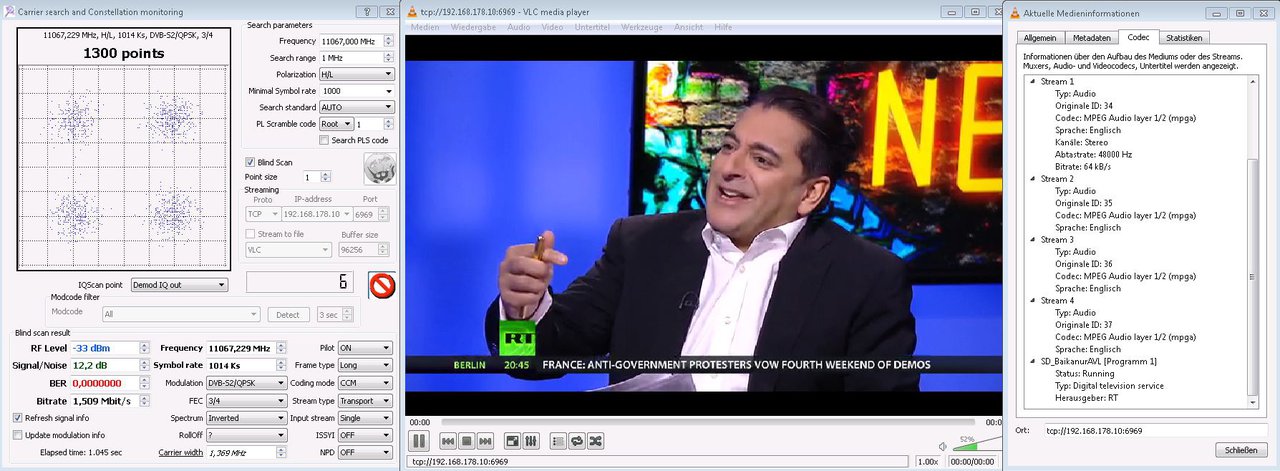Show the VLC playlist

558,441
